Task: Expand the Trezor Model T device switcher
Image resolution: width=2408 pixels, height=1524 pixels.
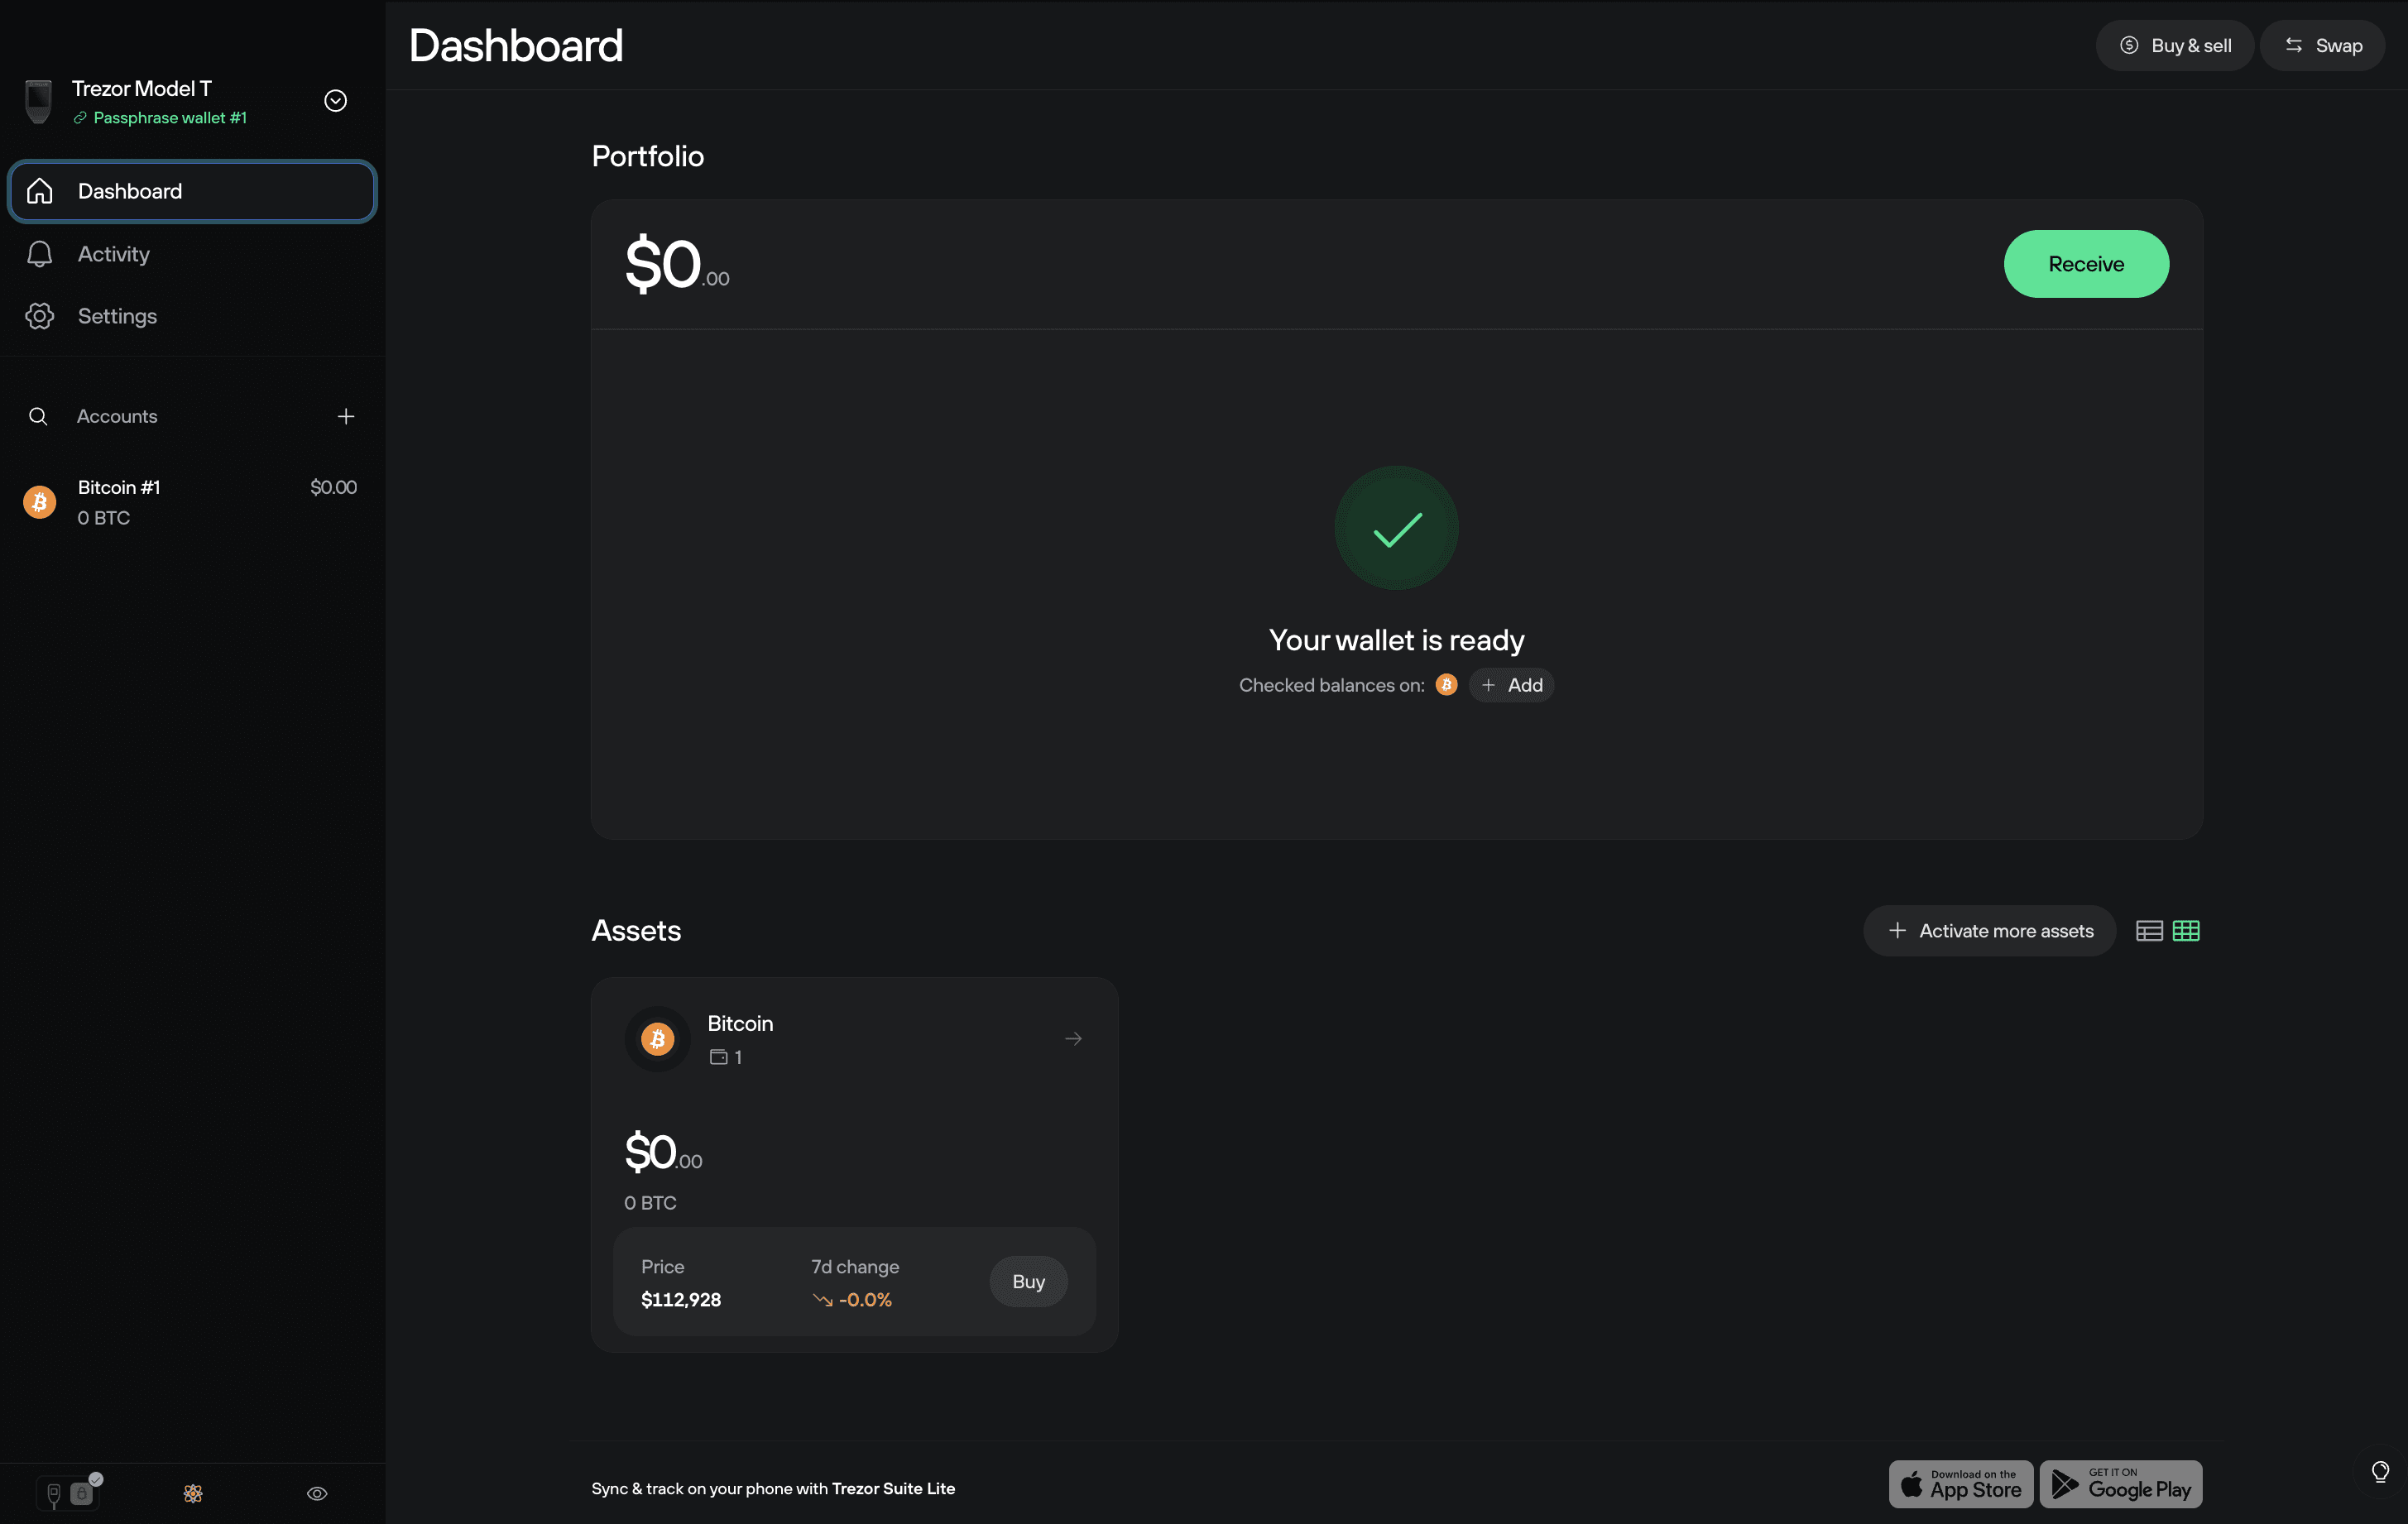Action: (x=336, y=101)
